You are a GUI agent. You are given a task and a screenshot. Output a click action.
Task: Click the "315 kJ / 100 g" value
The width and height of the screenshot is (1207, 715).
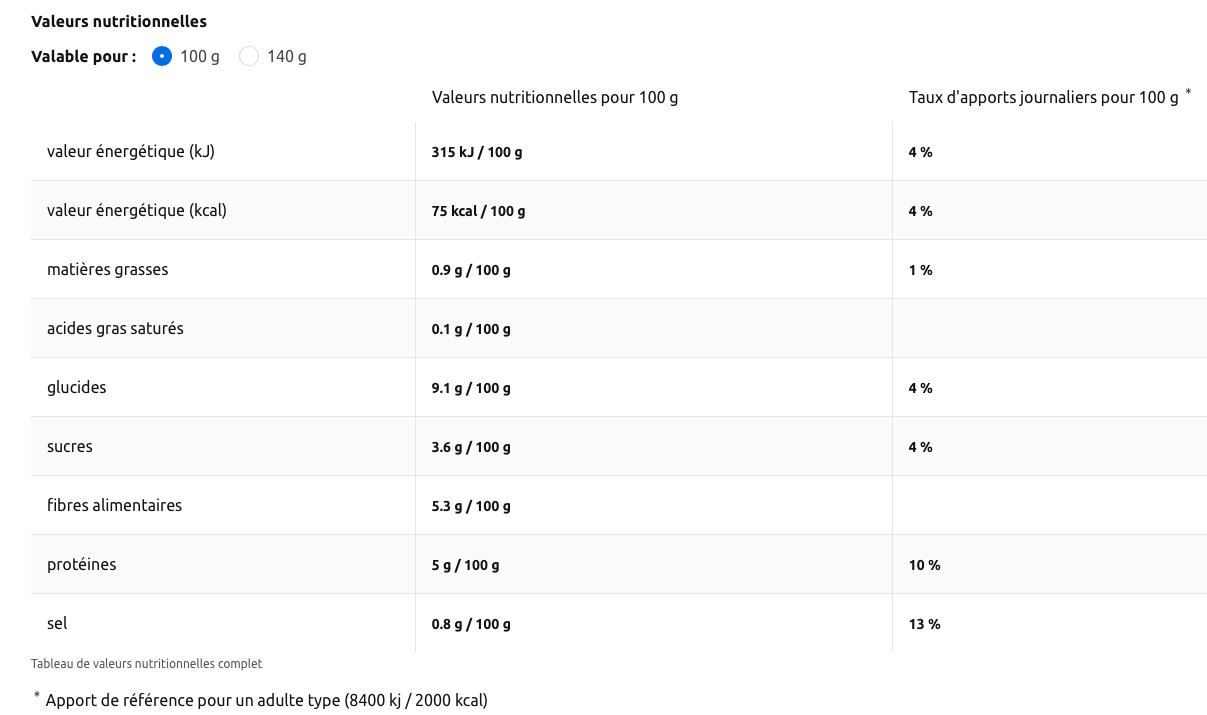tap(477, 152)
